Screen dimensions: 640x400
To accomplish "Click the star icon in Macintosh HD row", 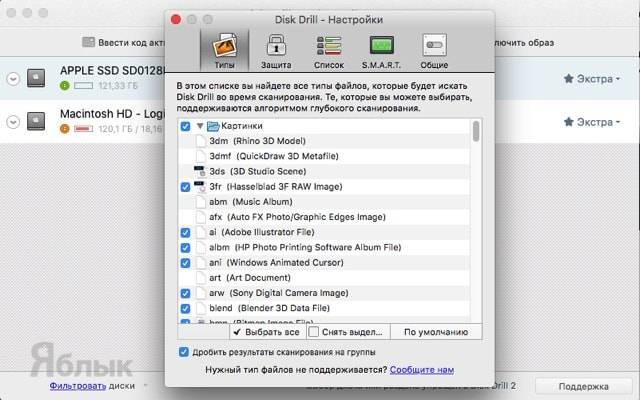I will pos(569,122).
